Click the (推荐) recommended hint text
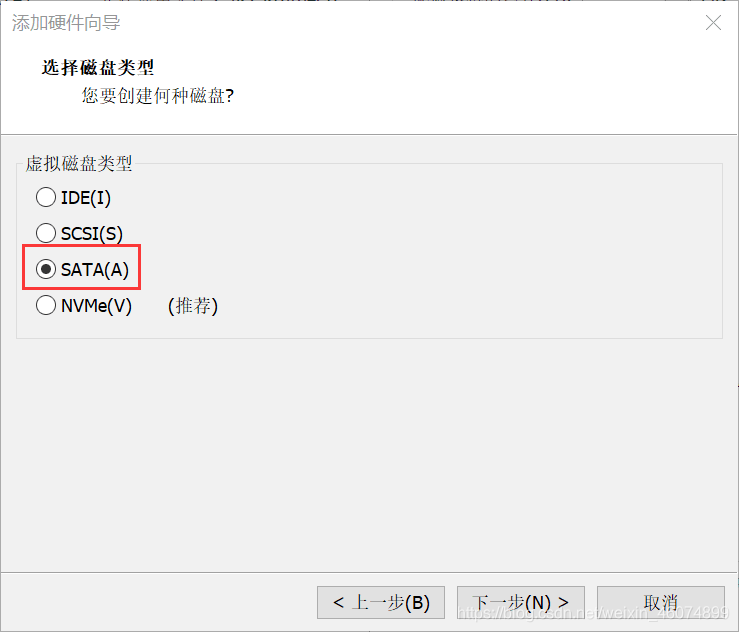The image size is (739, 632). click(x=193, y=306)
